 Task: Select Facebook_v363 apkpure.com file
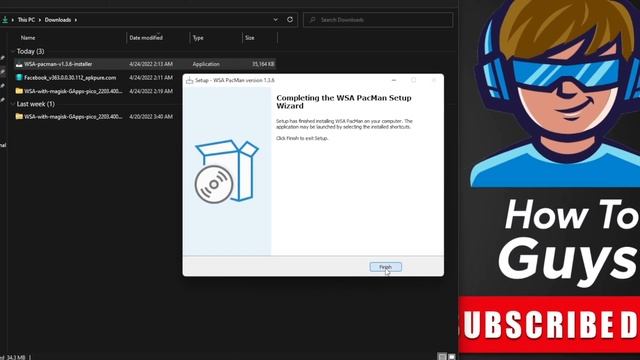coord(70,78)
